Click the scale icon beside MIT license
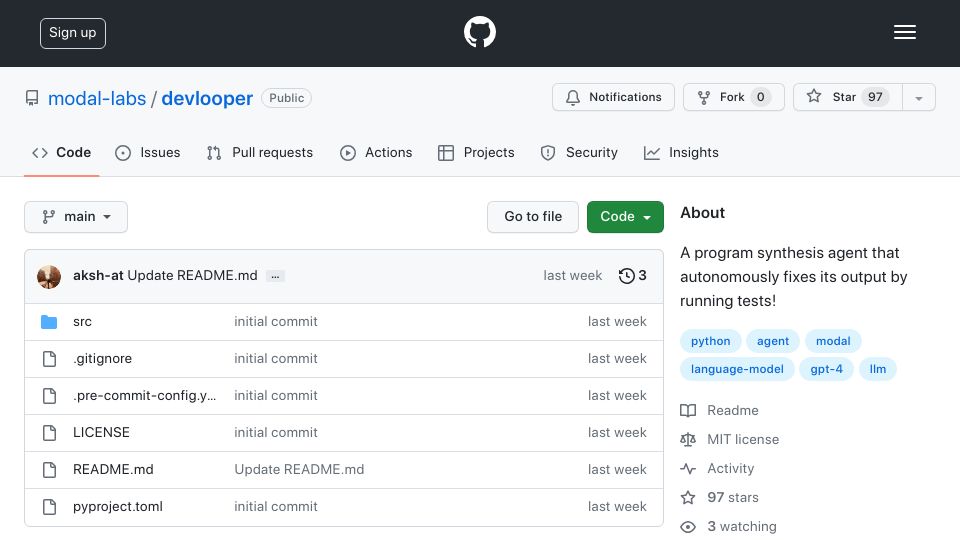This screenshot has height=540, width=960. click(688, 440)
